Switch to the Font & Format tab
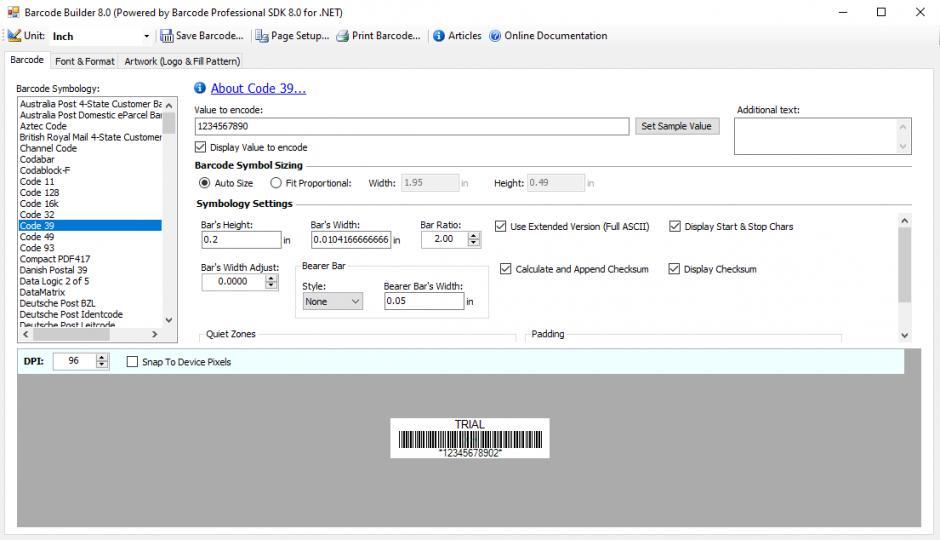940x540 pixels. (85, 61)
